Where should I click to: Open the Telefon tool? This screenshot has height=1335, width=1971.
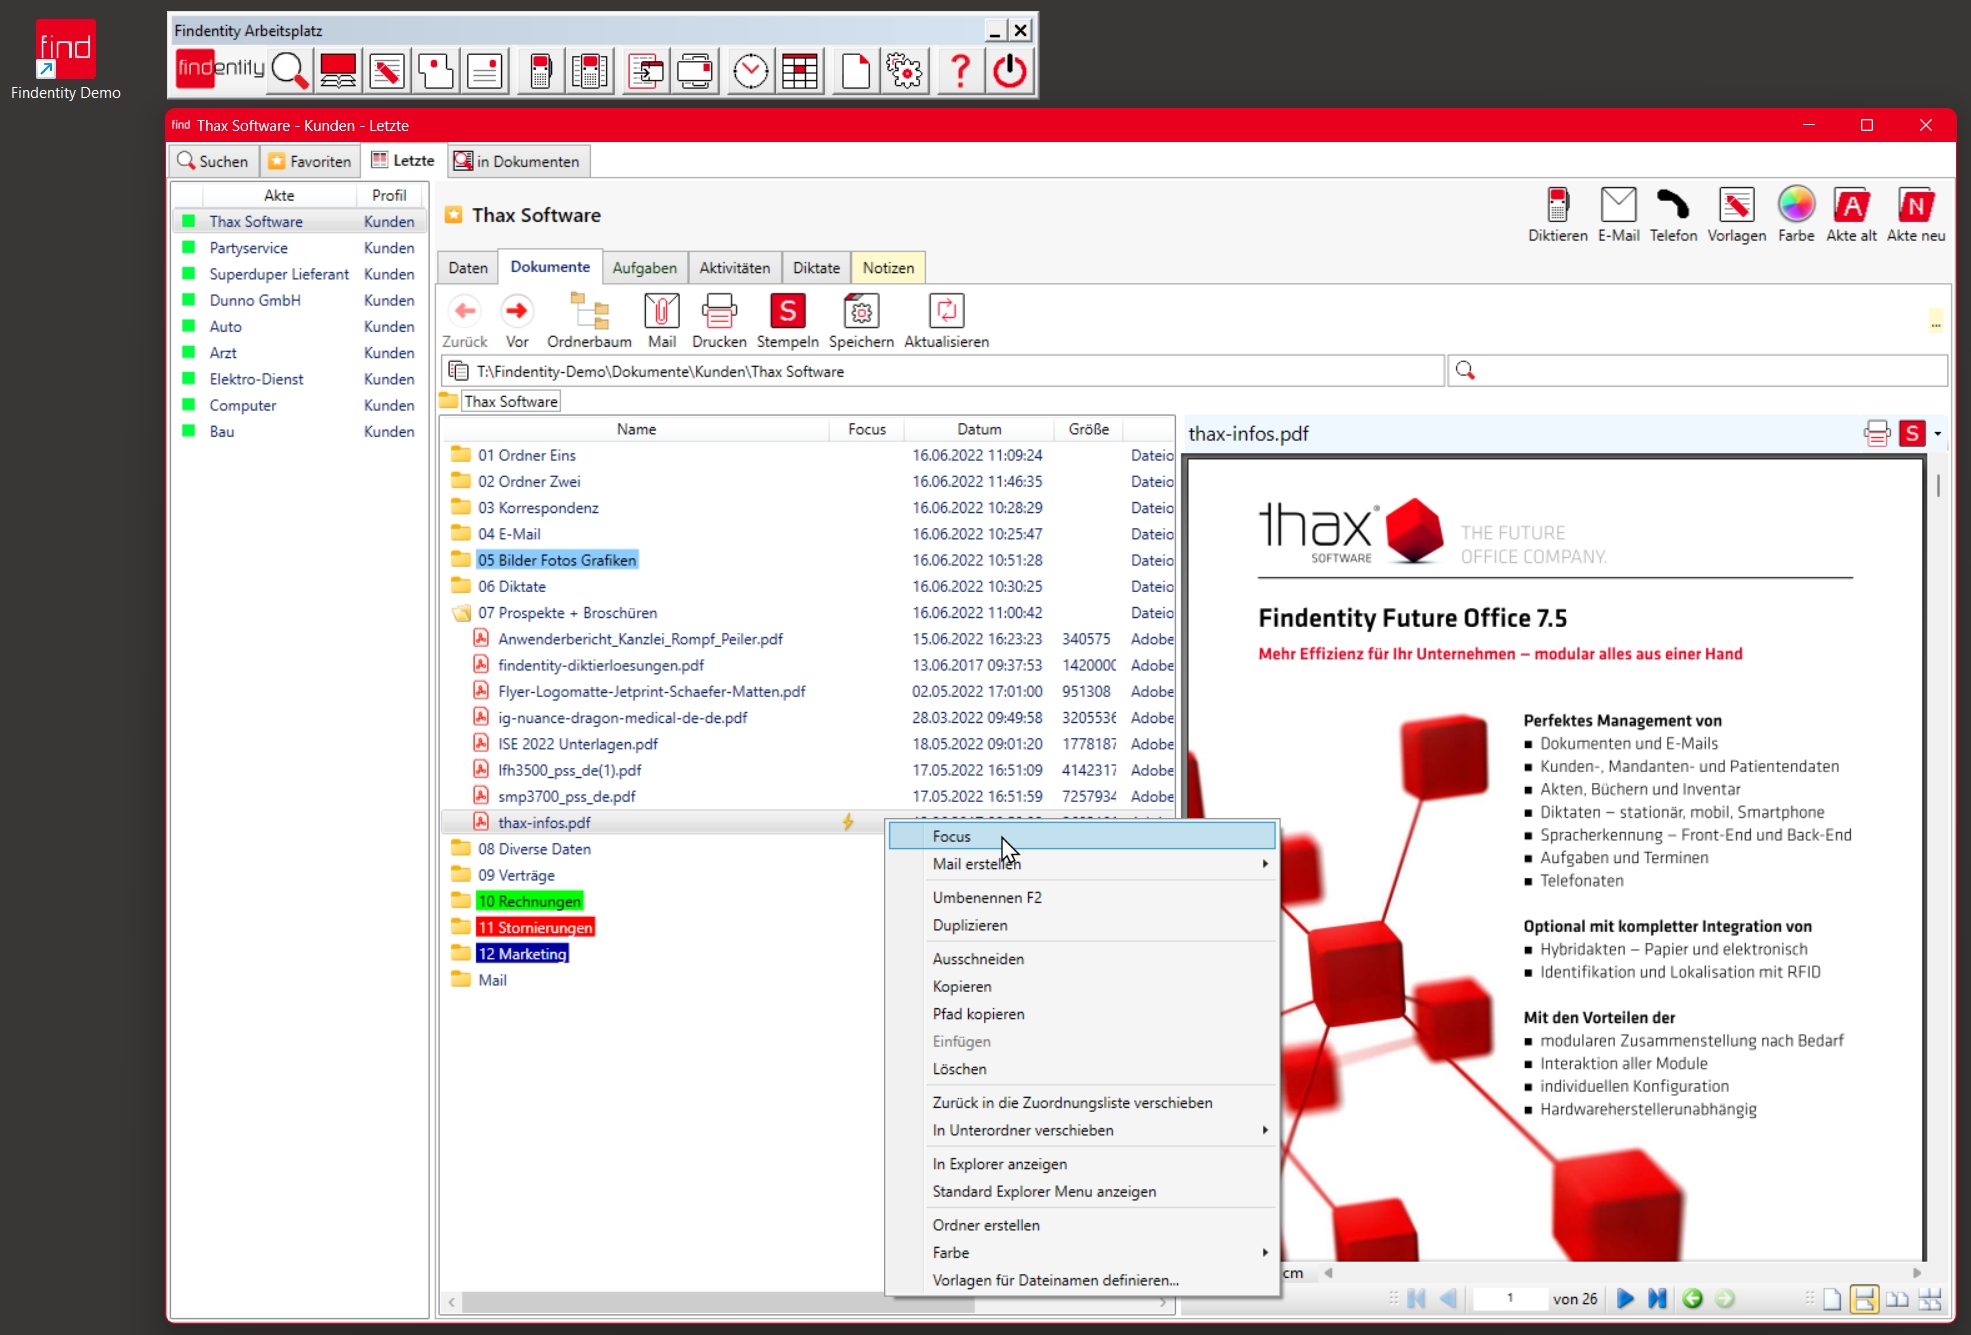1673,206
